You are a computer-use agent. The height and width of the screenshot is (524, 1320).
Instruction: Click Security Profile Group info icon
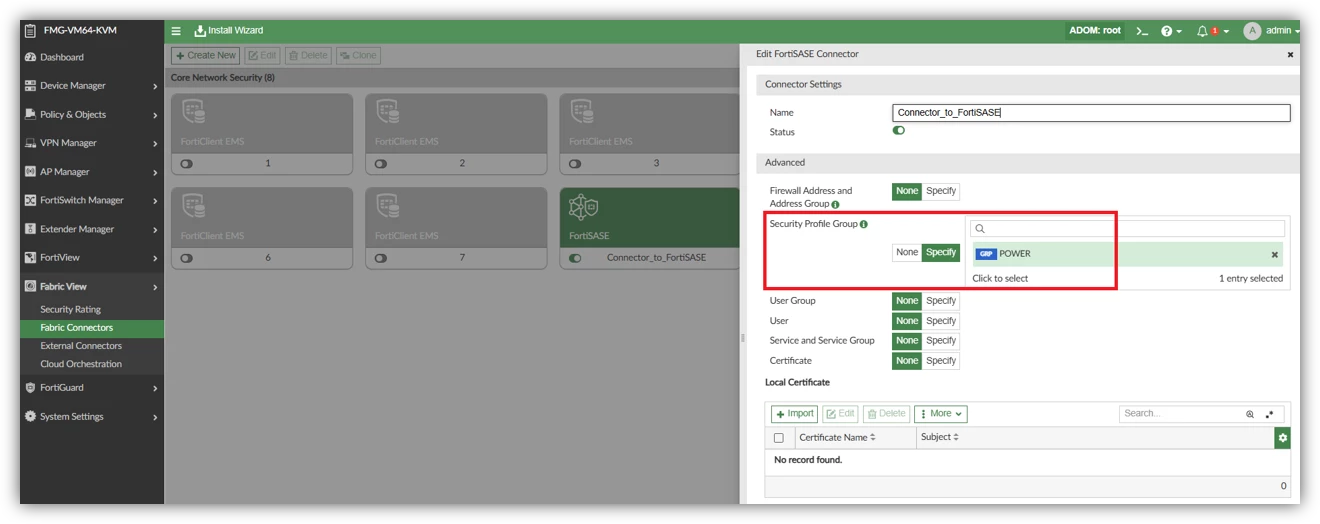click(864, 225)
